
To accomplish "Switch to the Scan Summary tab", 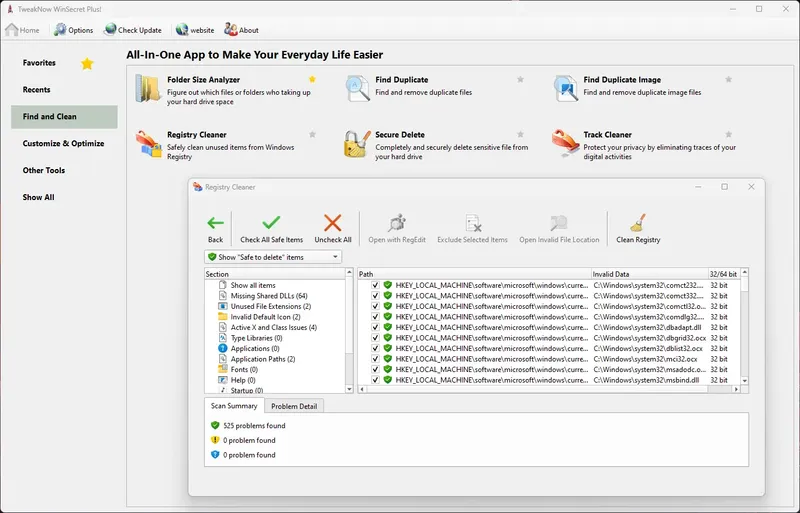I will pyautogui.click(x=234, y=406).
